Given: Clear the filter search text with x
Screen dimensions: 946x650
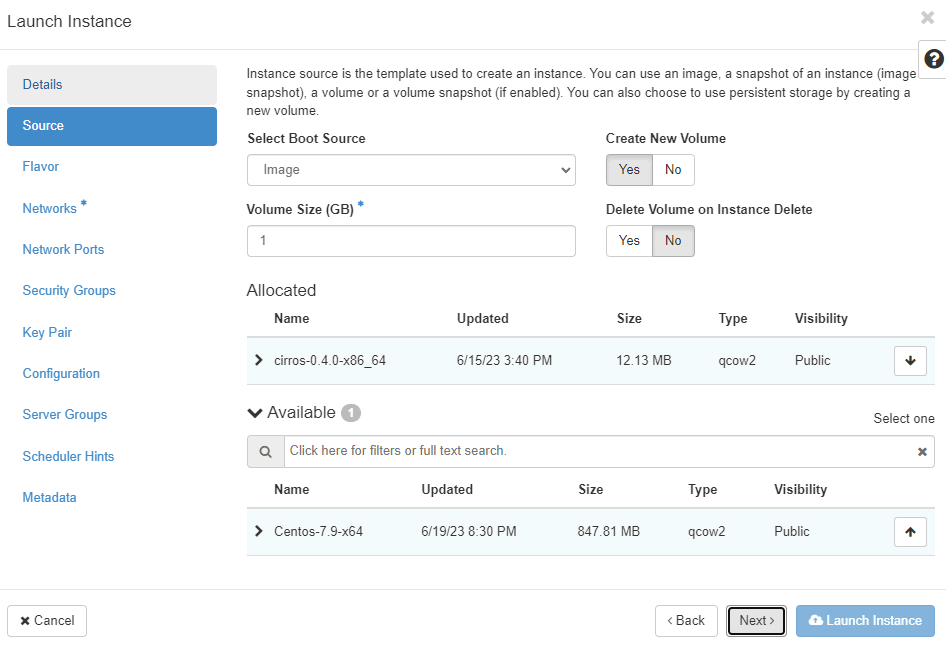Looking at the screenshot, I should click(922, 452).
